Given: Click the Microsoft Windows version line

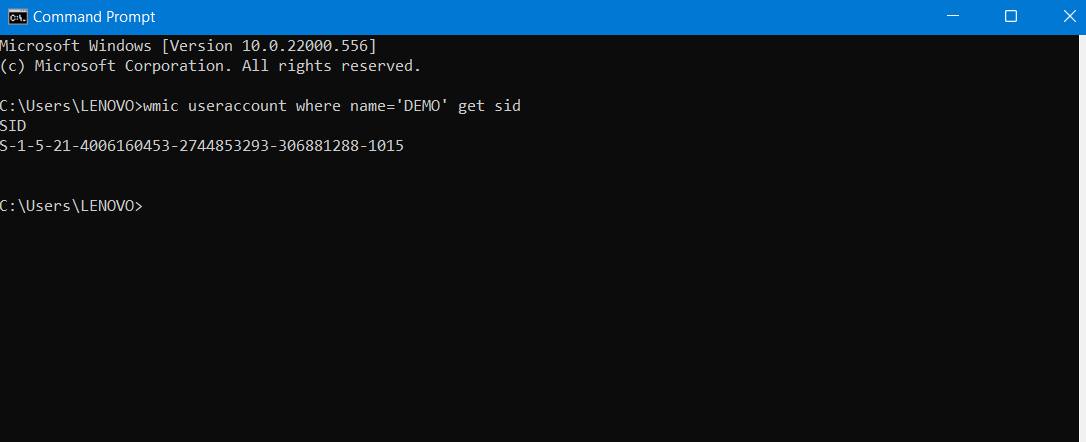Looking at the screenshot, I should coord(188,46).
